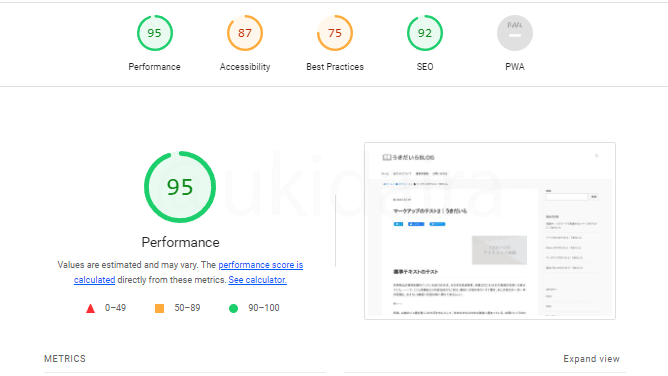Go to the Best Practices category label
The image size is (668, 376).
tap(335, 67)
